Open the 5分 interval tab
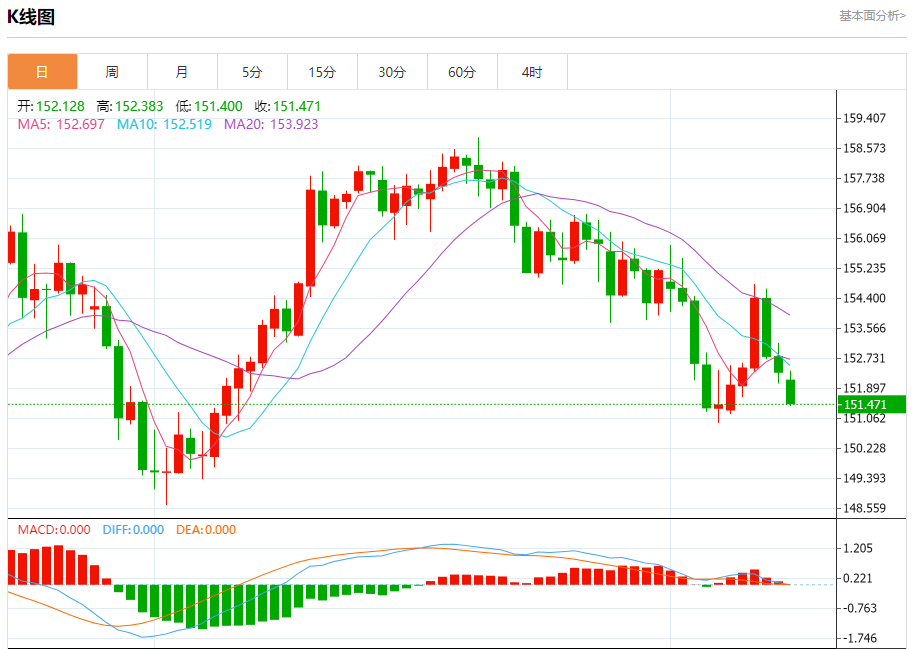912x649 pixels. [252, 72]
